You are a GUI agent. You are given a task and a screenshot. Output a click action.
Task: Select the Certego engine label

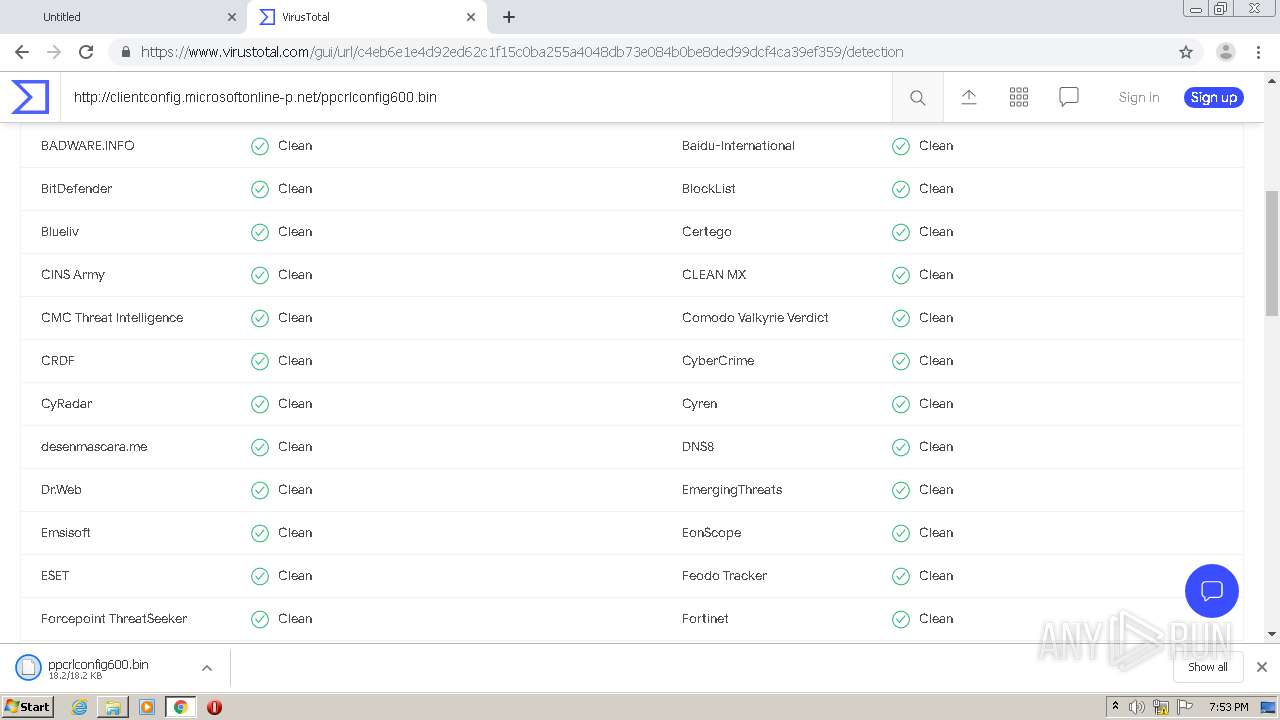(707, 232)
